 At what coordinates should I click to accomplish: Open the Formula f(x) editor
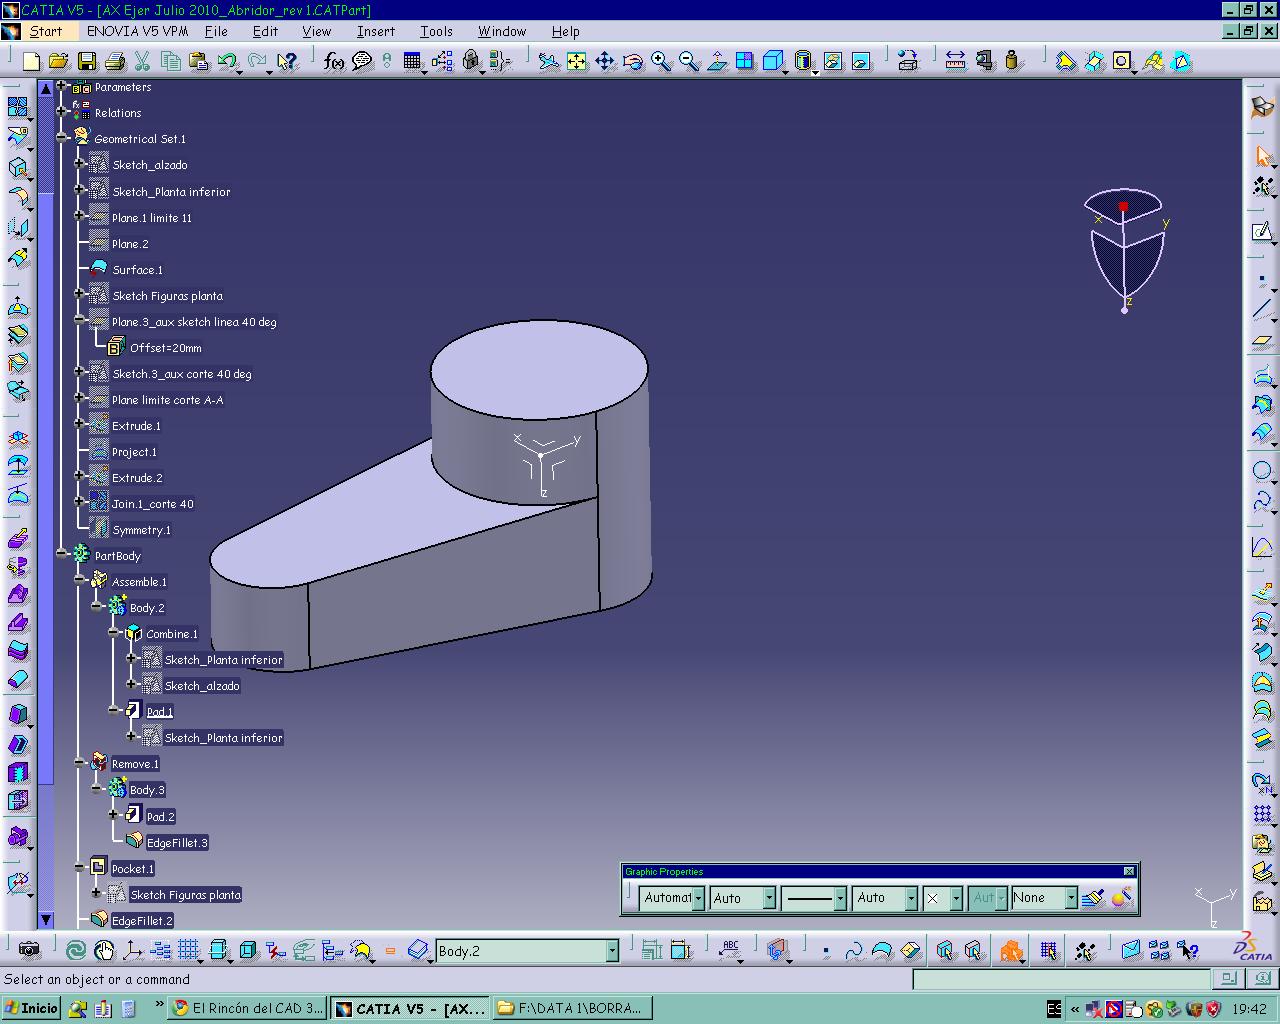[334, 62]
